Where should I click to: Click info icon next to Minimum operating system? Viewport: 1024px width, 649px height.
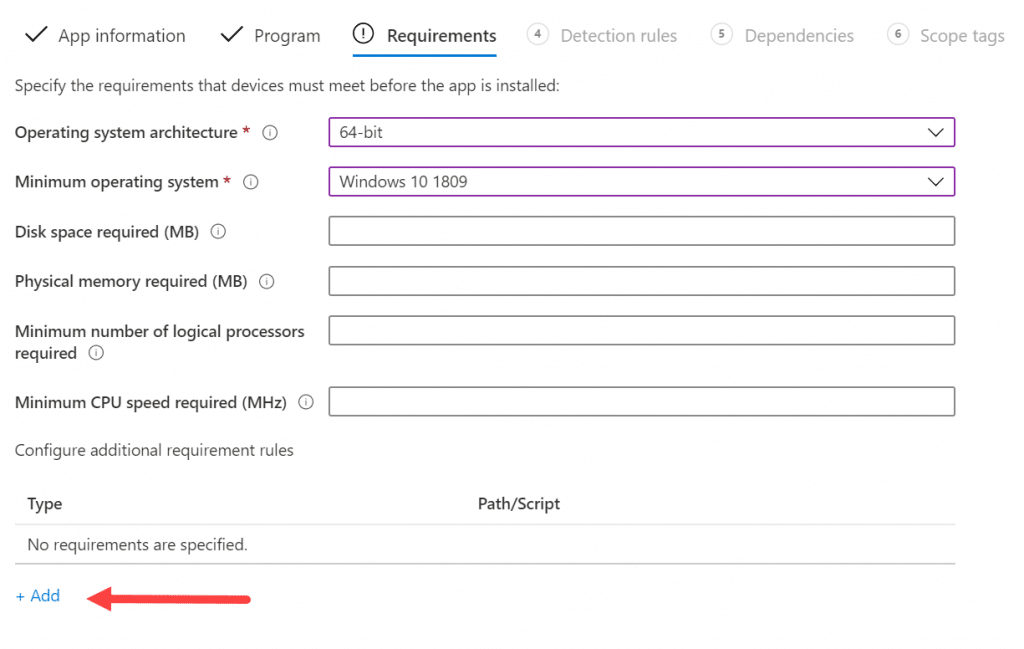coord(251,182)
